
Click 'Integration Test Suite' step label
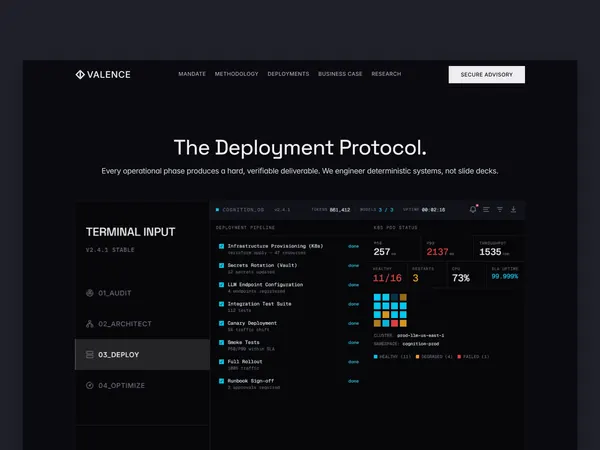point(259,304)
